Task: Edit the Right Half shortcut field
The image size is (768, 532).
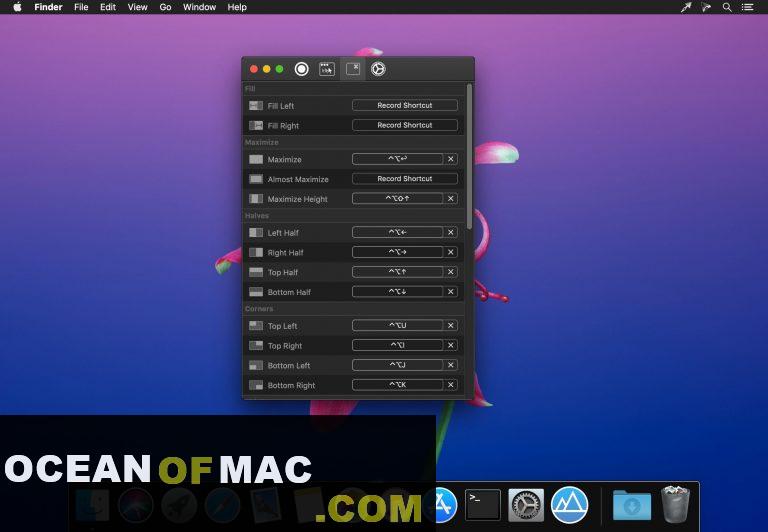Action: (398, 252)
